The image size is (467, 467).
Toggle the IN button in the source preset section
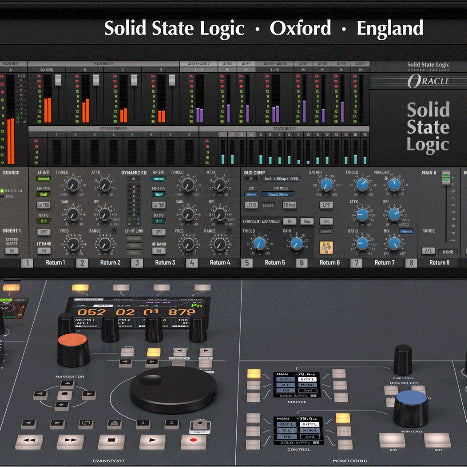coord(12,251)
